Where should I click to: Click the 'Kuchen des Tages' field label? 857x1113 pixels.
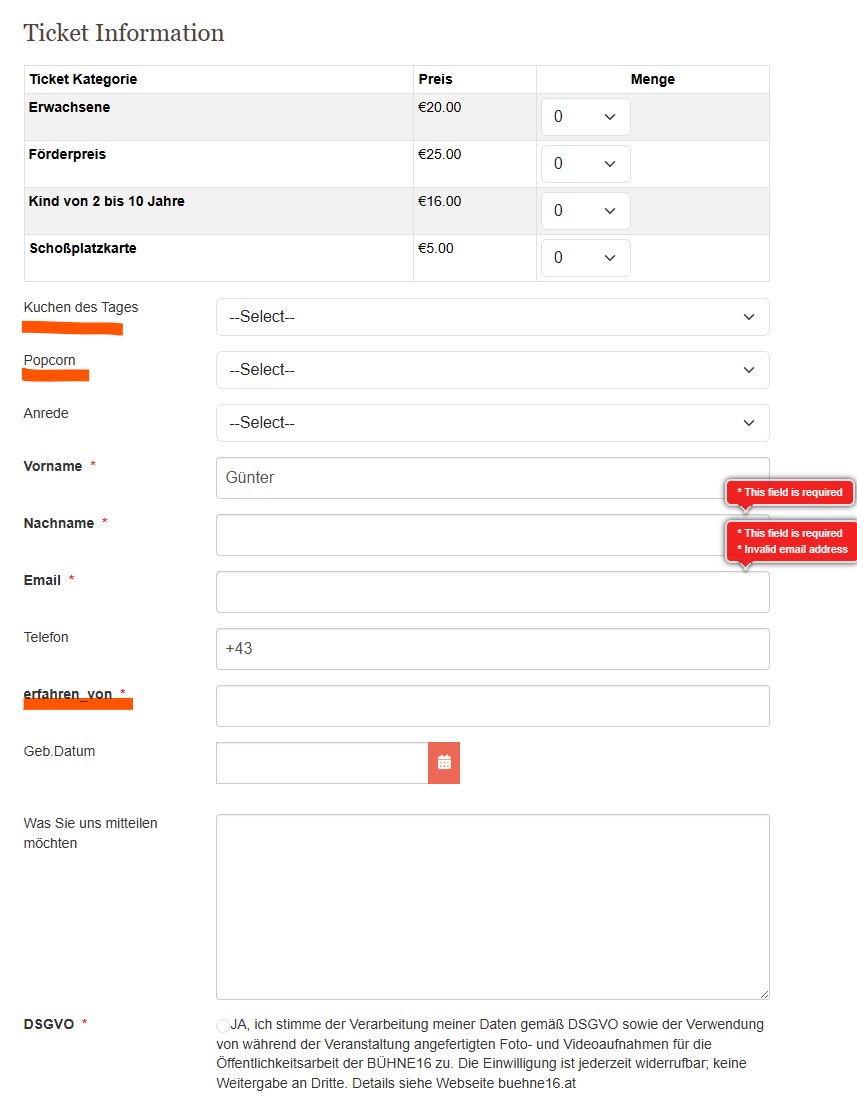coord(81,308)
